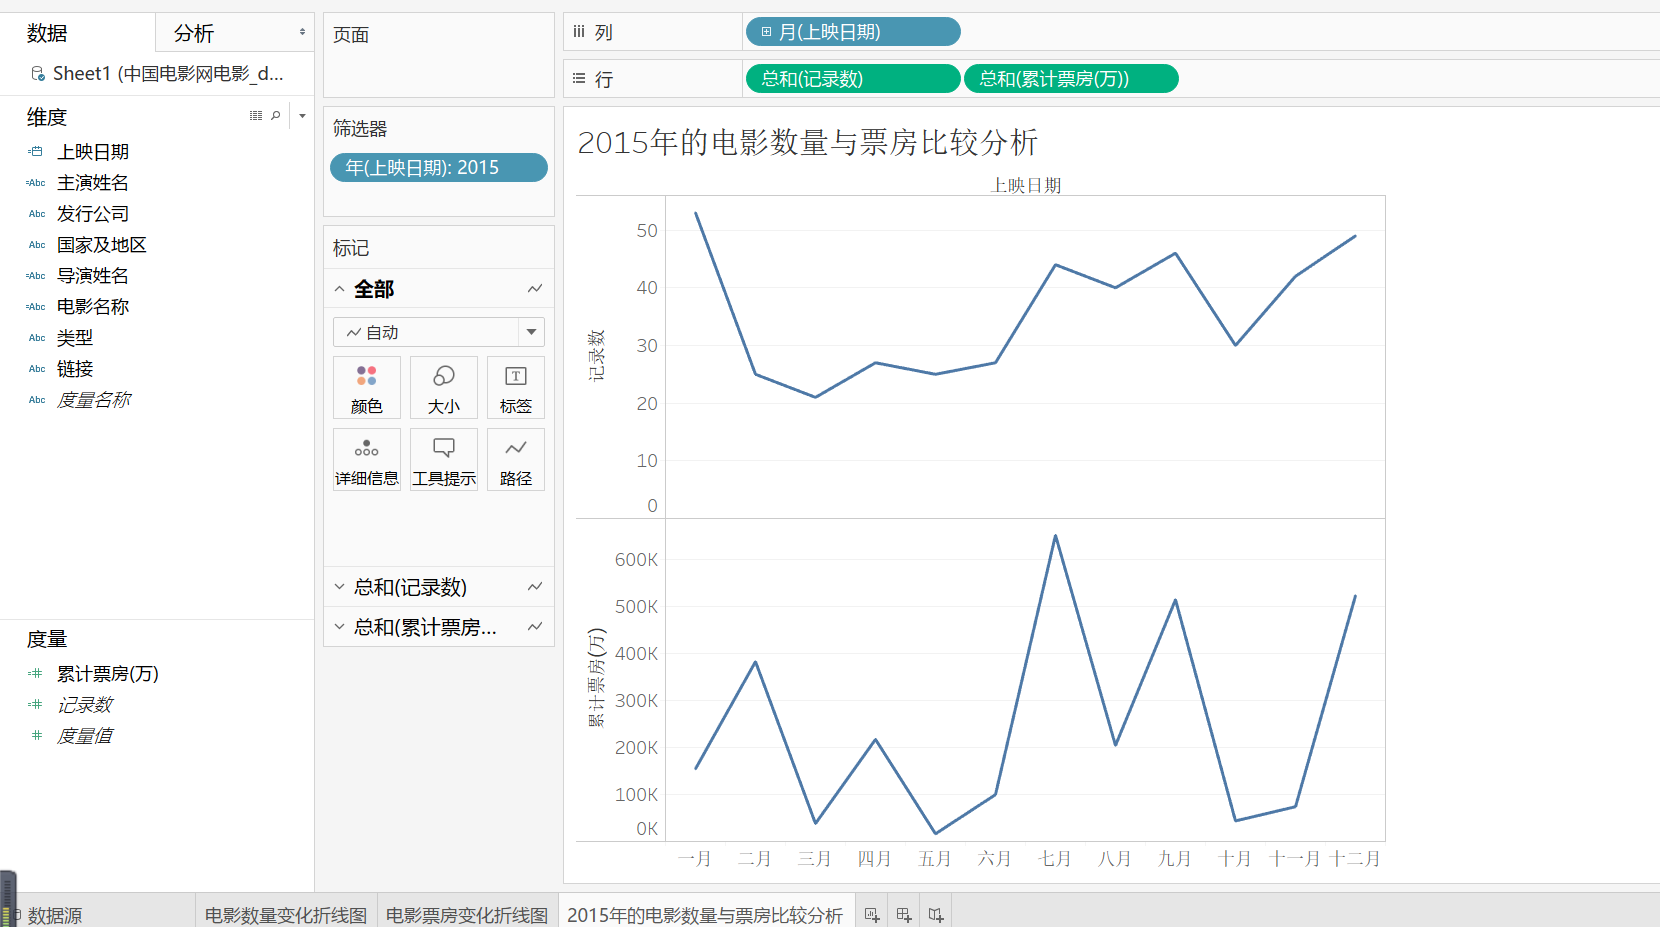Viewport: 1660px width, 927px height.
Task: Click the Abc icon beside 发行公司
Action: pos(37,214)
